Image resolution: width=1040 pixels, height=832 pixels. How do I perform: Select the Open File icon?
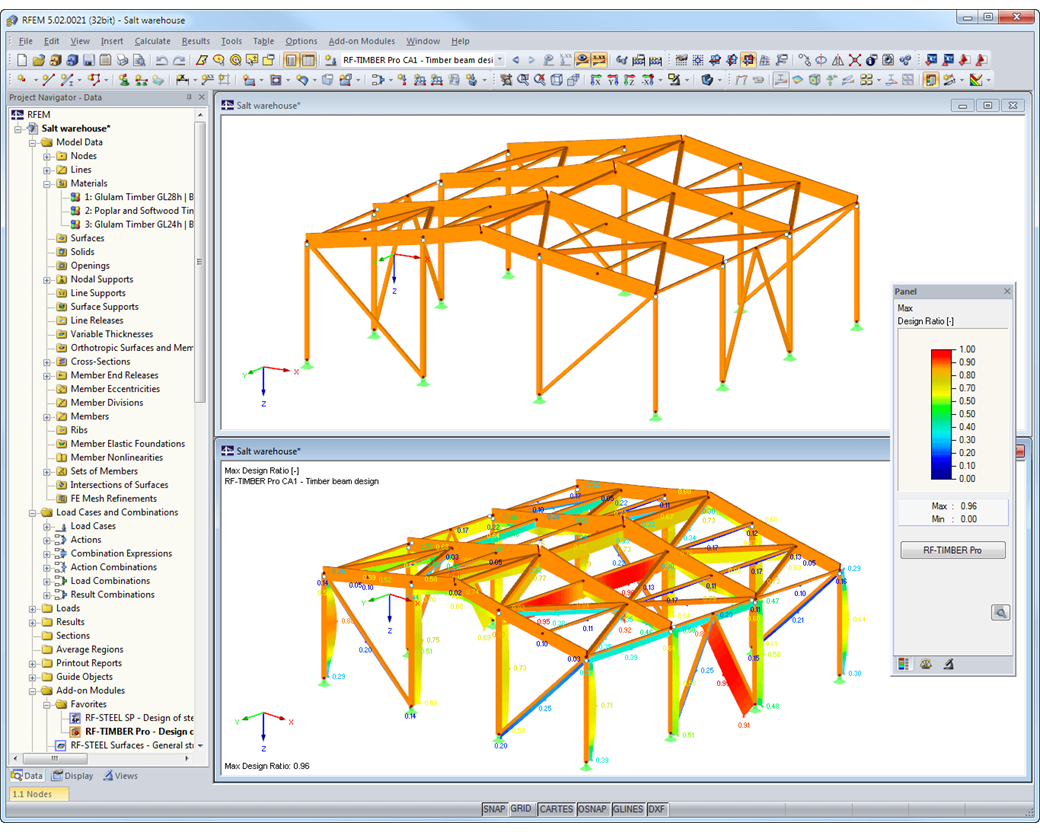(37, 60)
